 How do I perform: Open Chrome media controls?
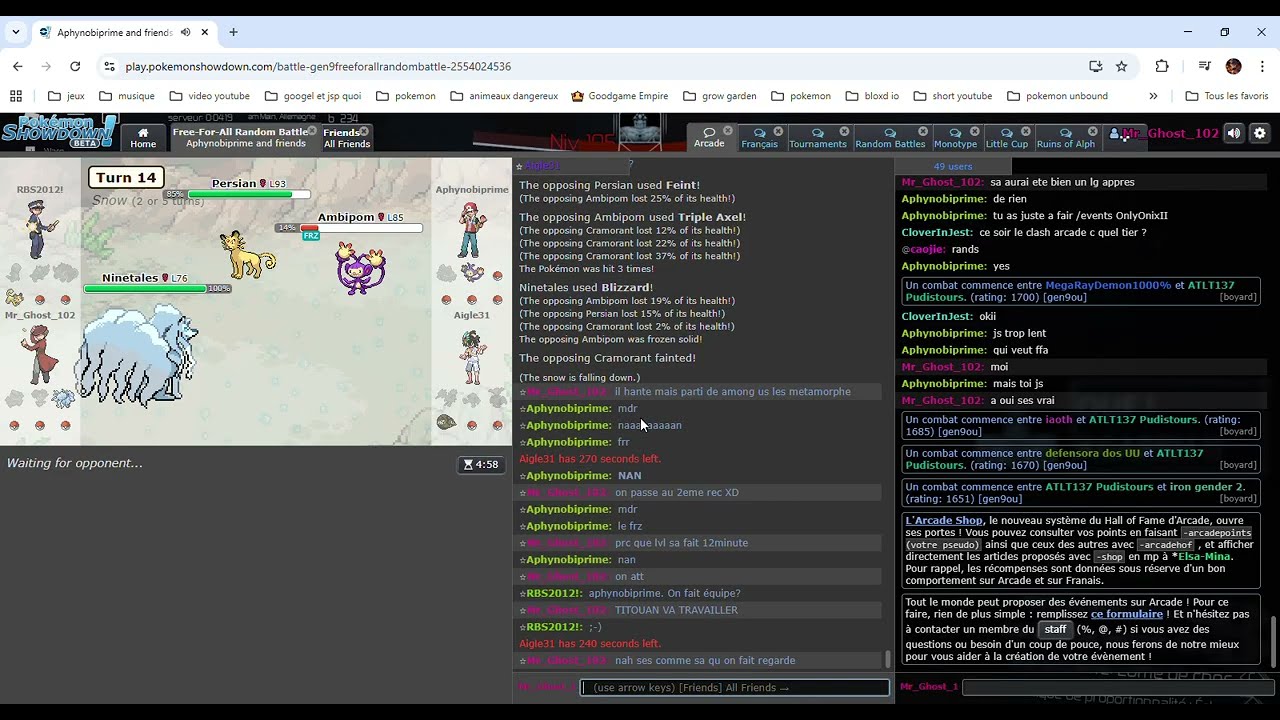click(x=1204, y=66)
